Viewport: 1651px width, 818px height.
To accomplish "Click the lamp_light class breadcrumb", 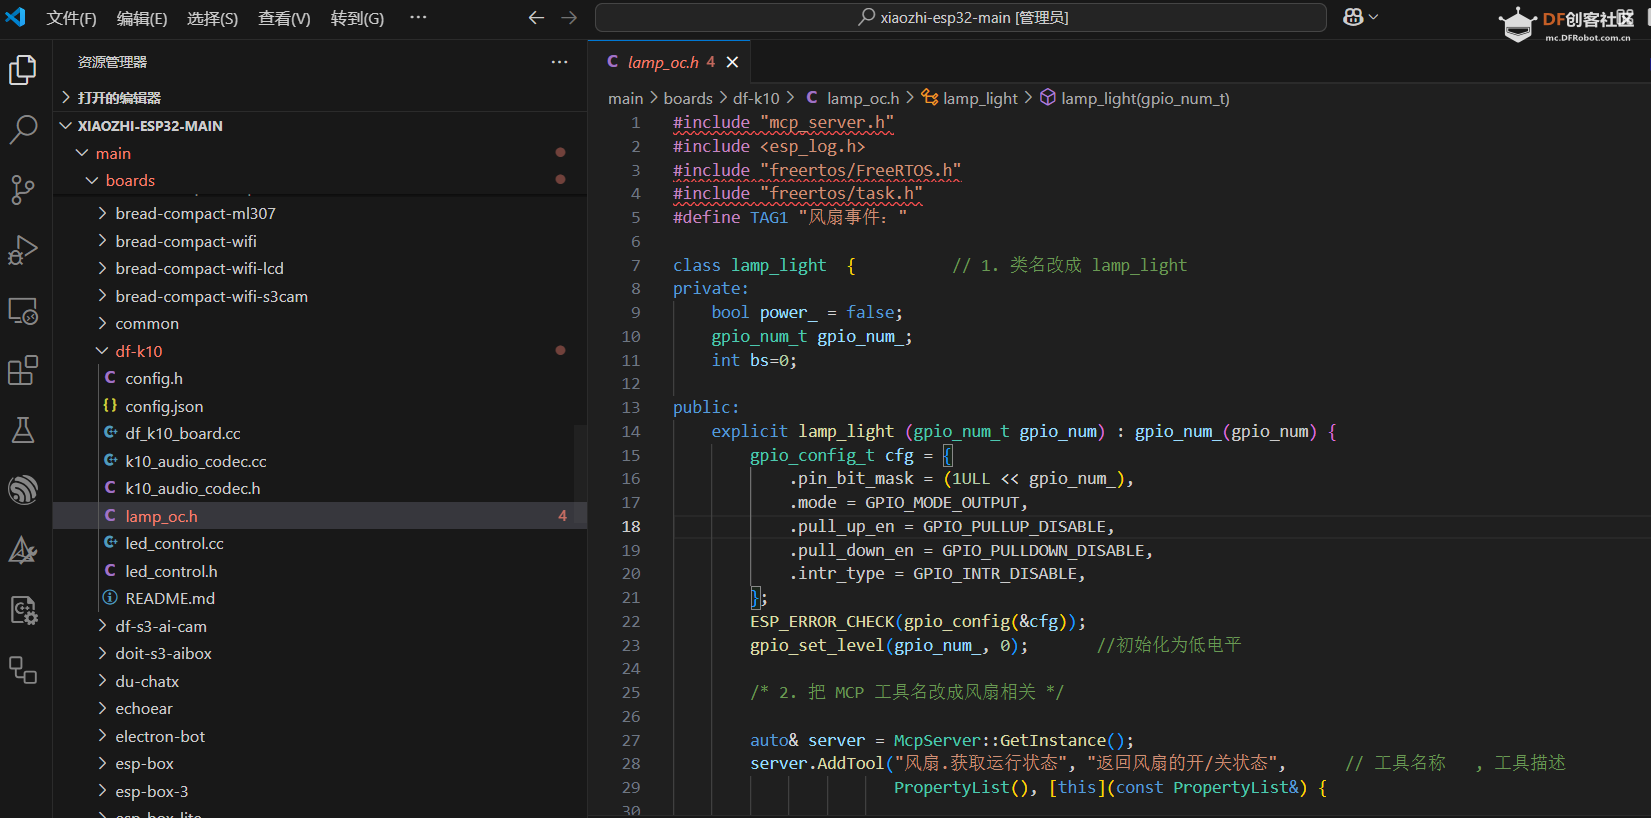I will pyautogui.click(x=970, y=98).
